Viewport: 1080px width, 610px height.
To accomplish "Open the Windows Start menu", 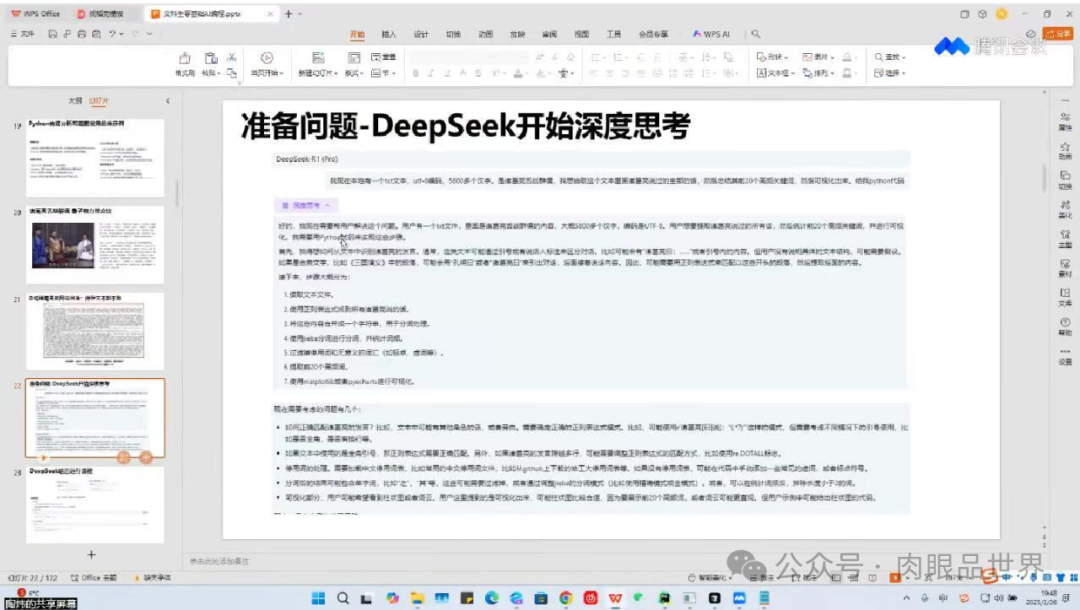I will click(x=318, y=598).
